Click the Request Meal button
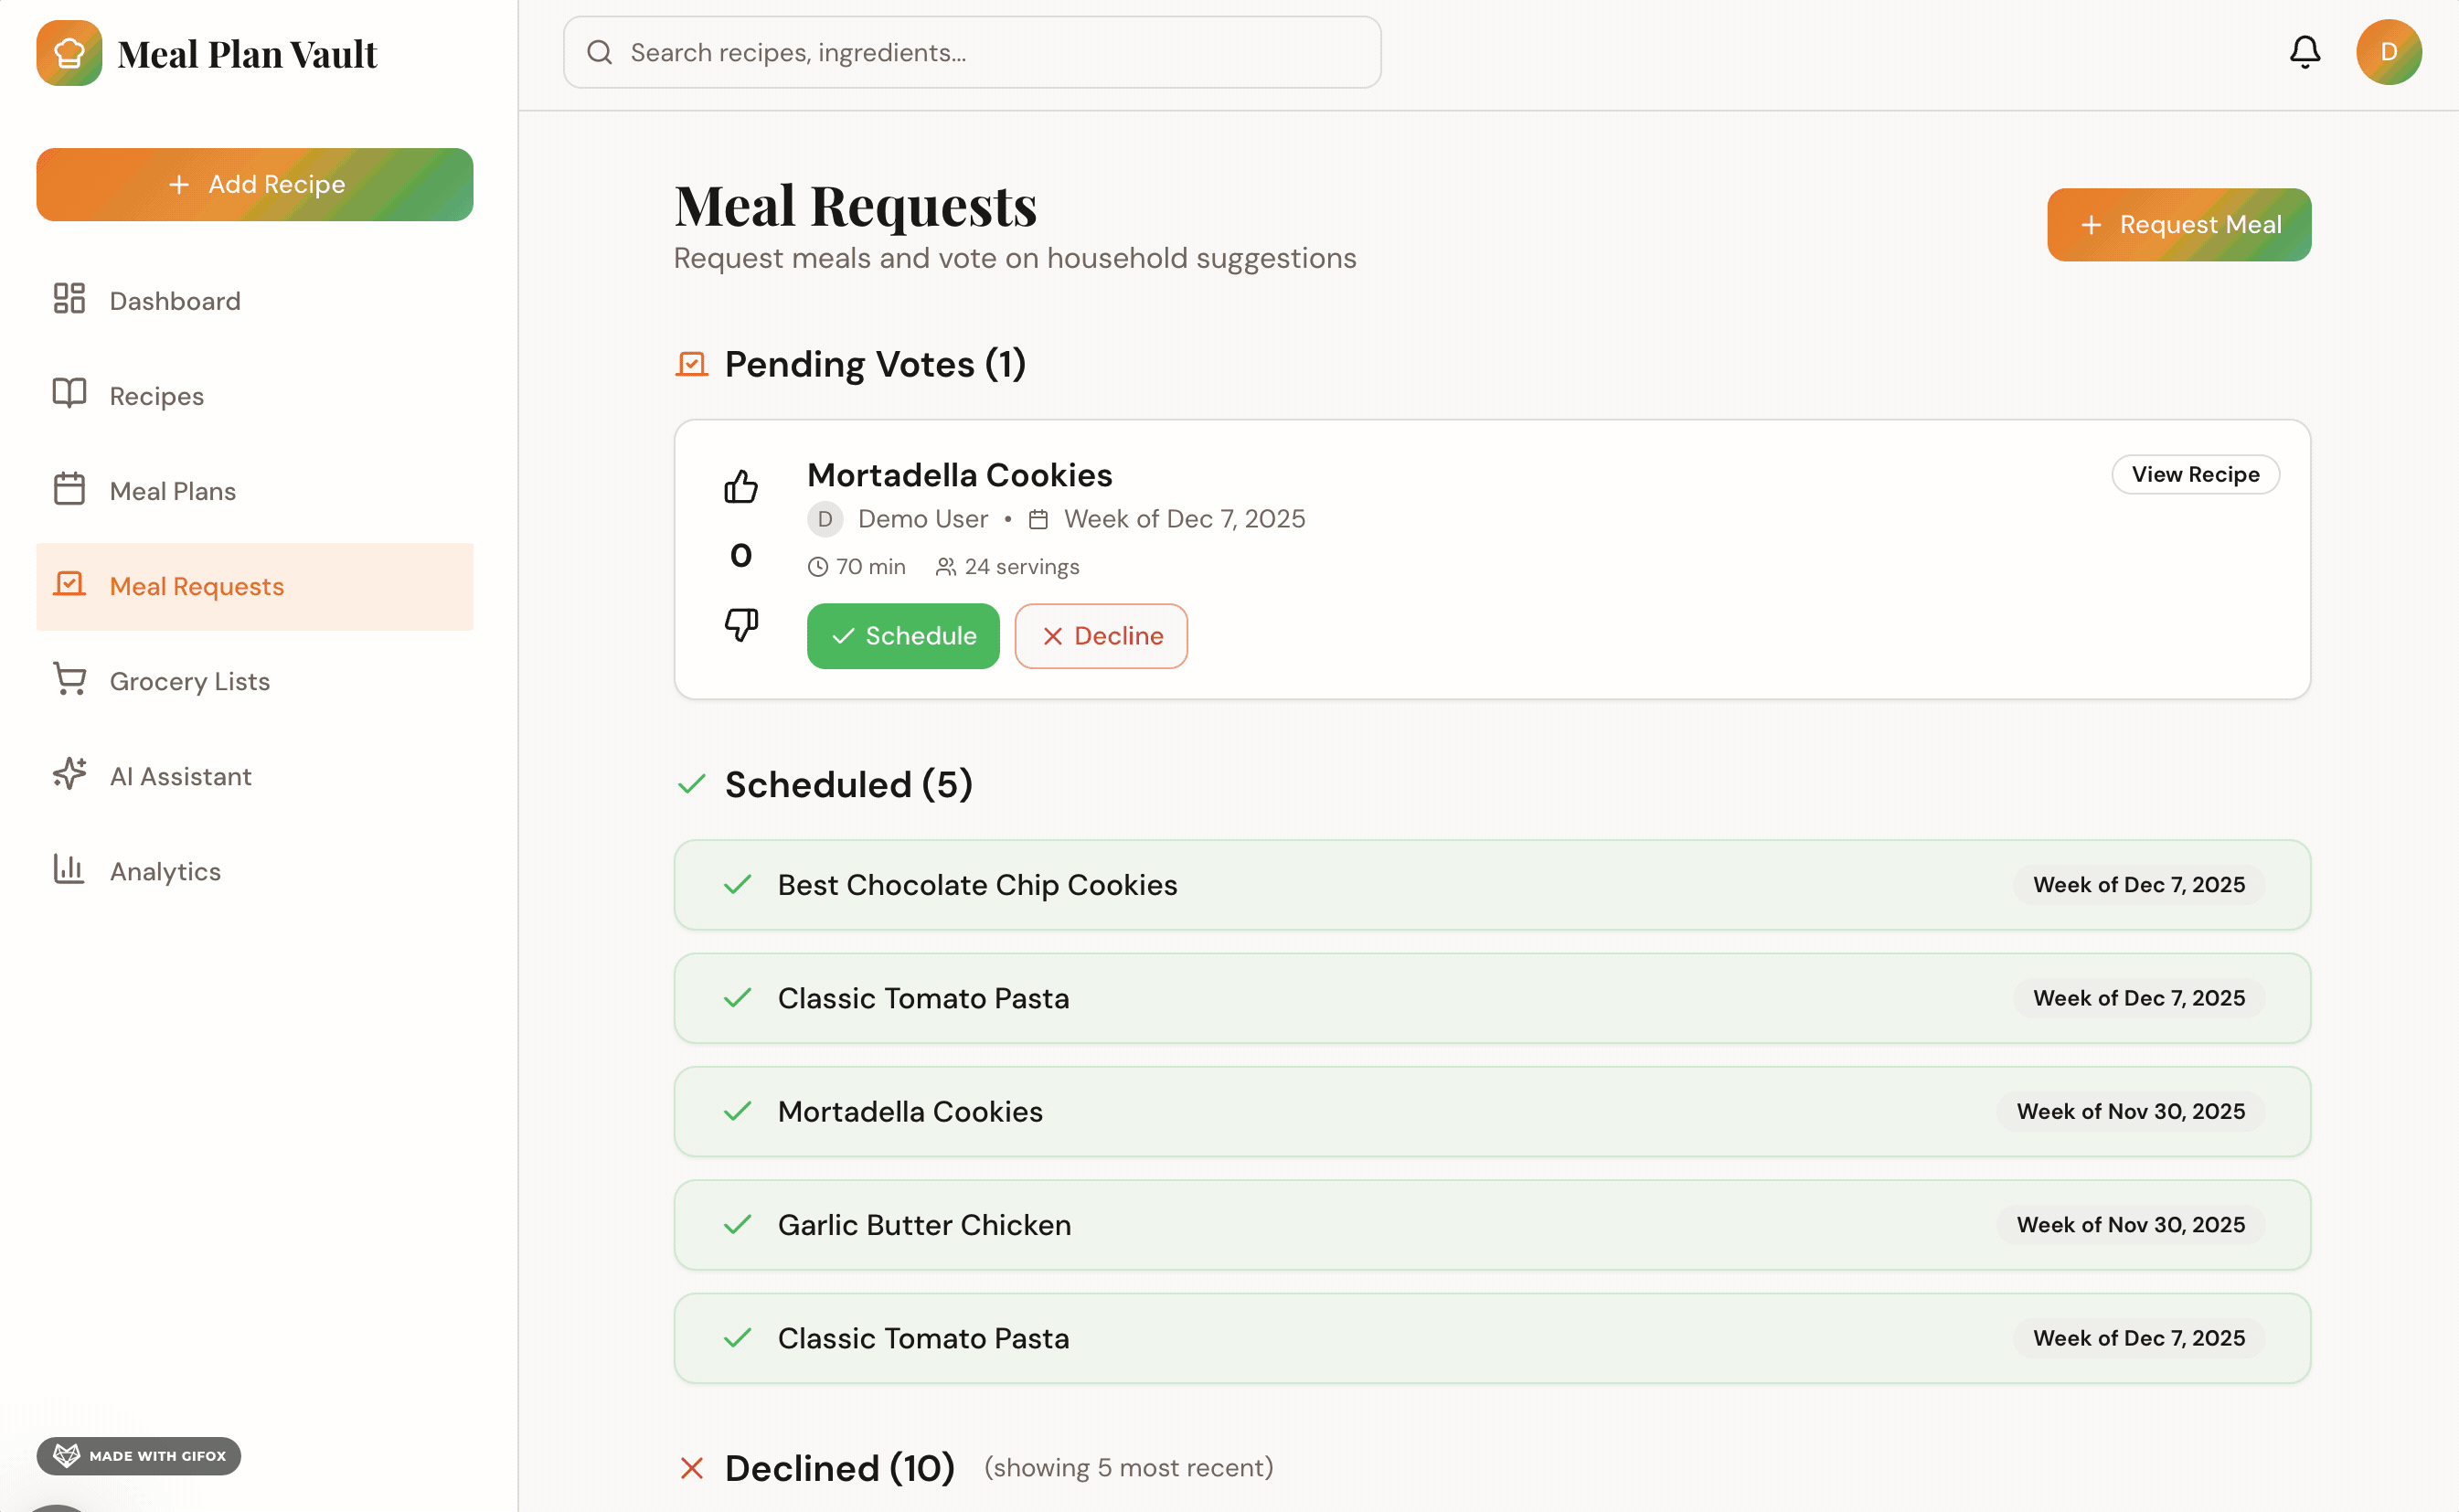Viewport: 2459px width, 1512px height. (2178, 224)
